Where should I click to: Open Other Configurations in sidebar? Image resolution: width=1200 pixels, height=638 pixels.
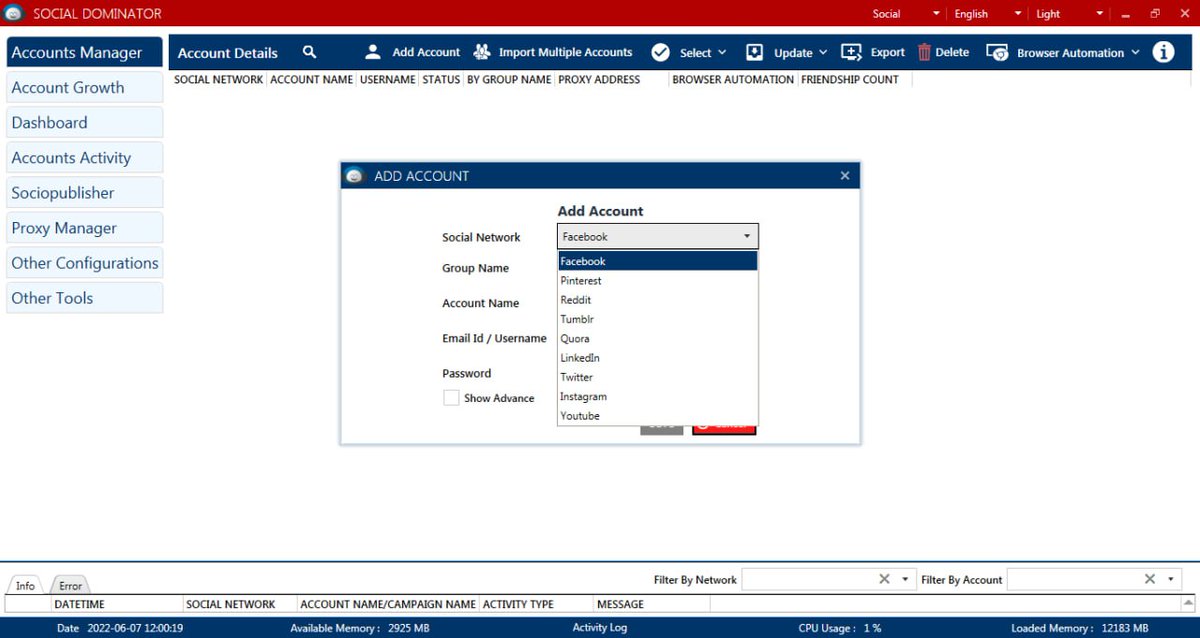(x=84, y=262)
